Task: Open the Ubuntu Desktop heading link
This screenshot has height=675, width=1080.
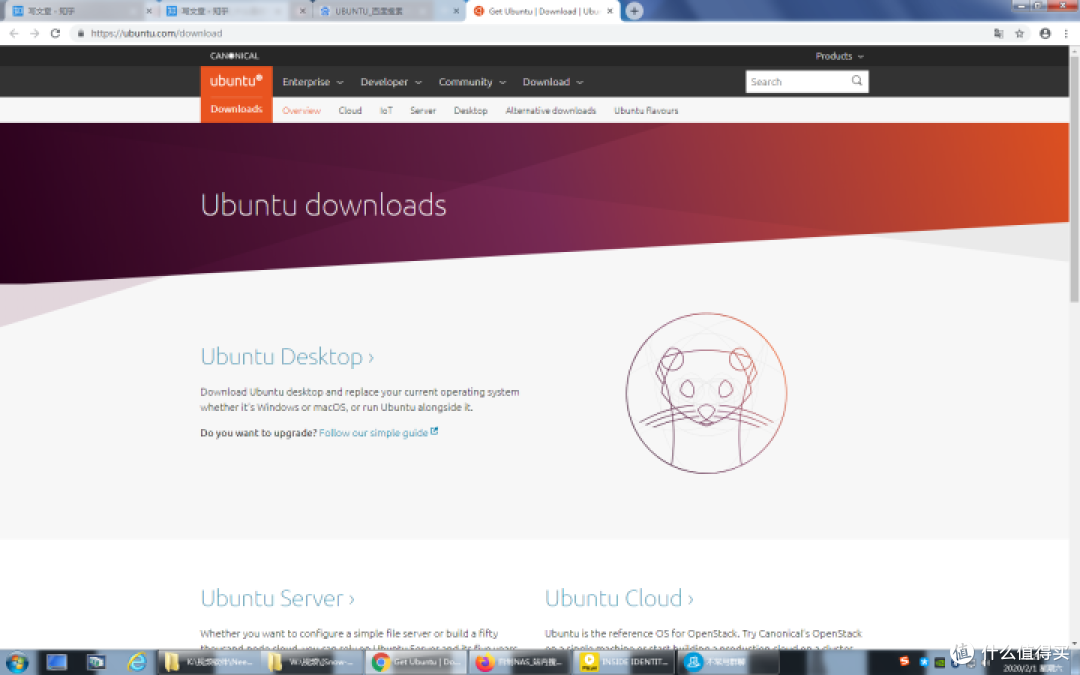Action: click(287, 357)
